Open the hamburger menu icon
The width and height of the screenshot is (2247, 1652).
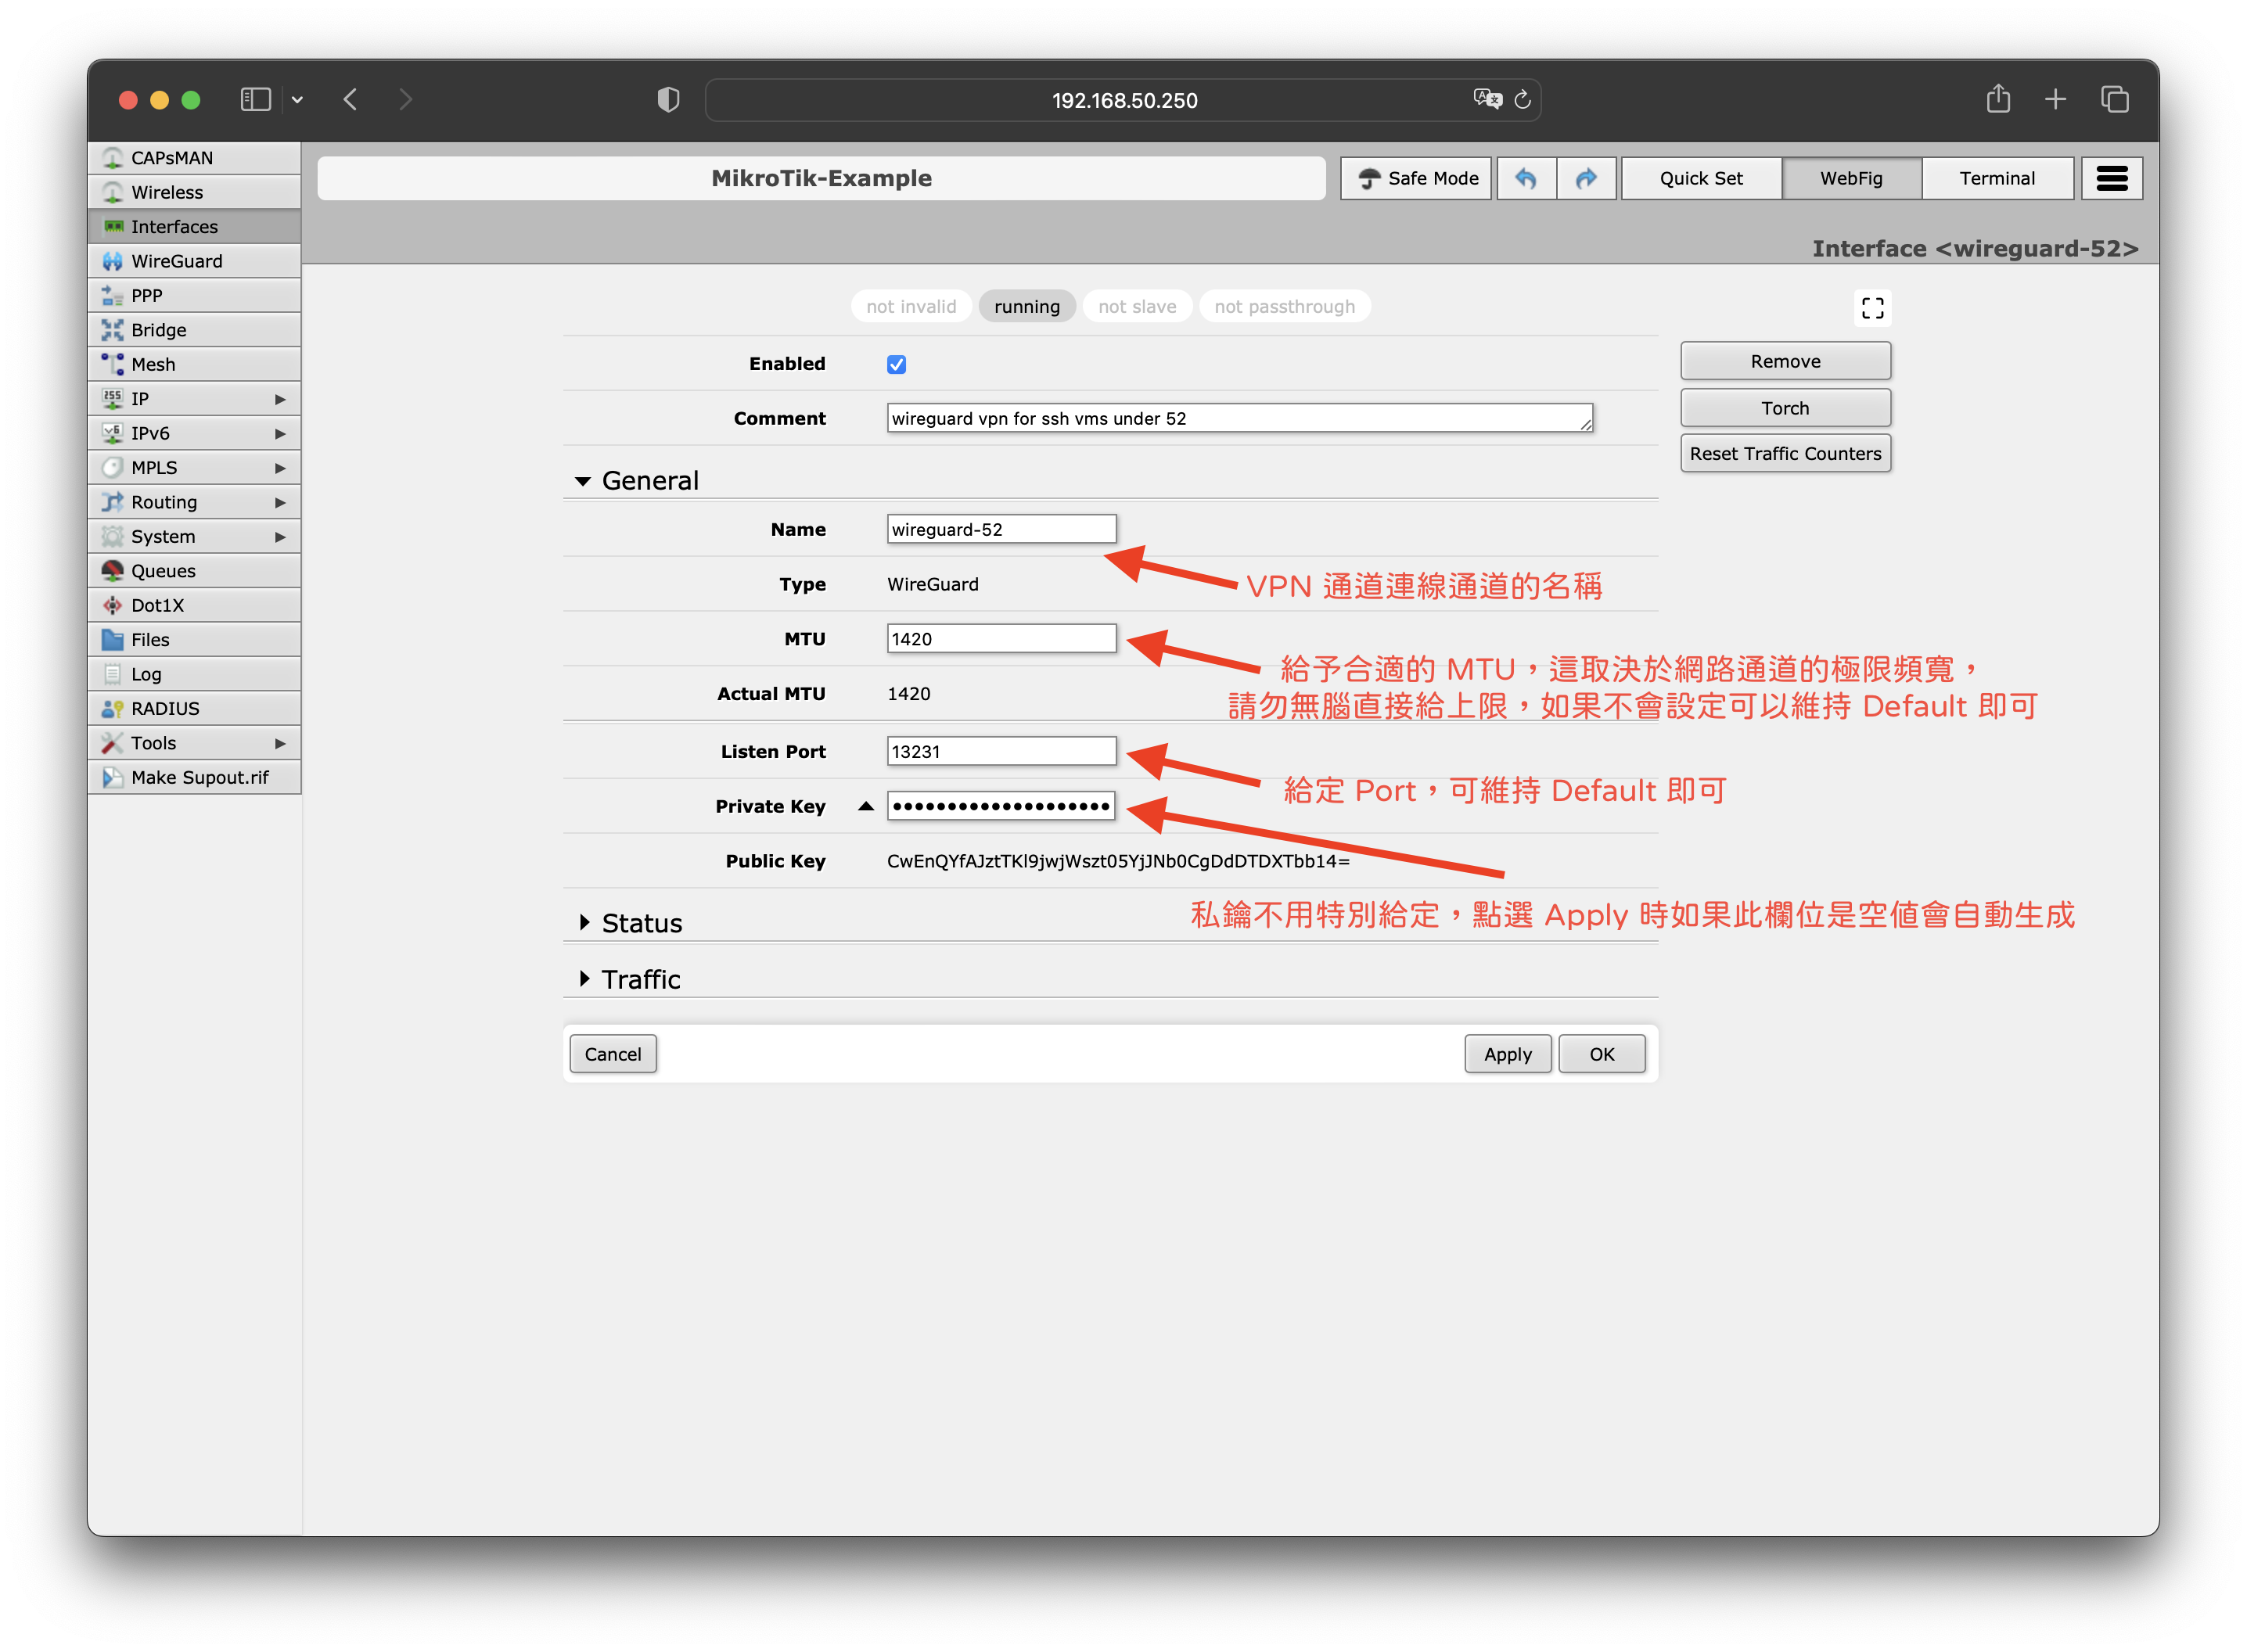point(2111,178)
